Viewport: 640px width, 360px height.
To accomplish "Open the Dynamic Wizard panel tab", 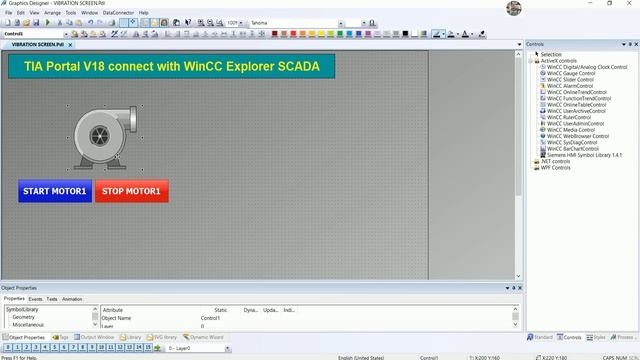I will tap(203, 337).
